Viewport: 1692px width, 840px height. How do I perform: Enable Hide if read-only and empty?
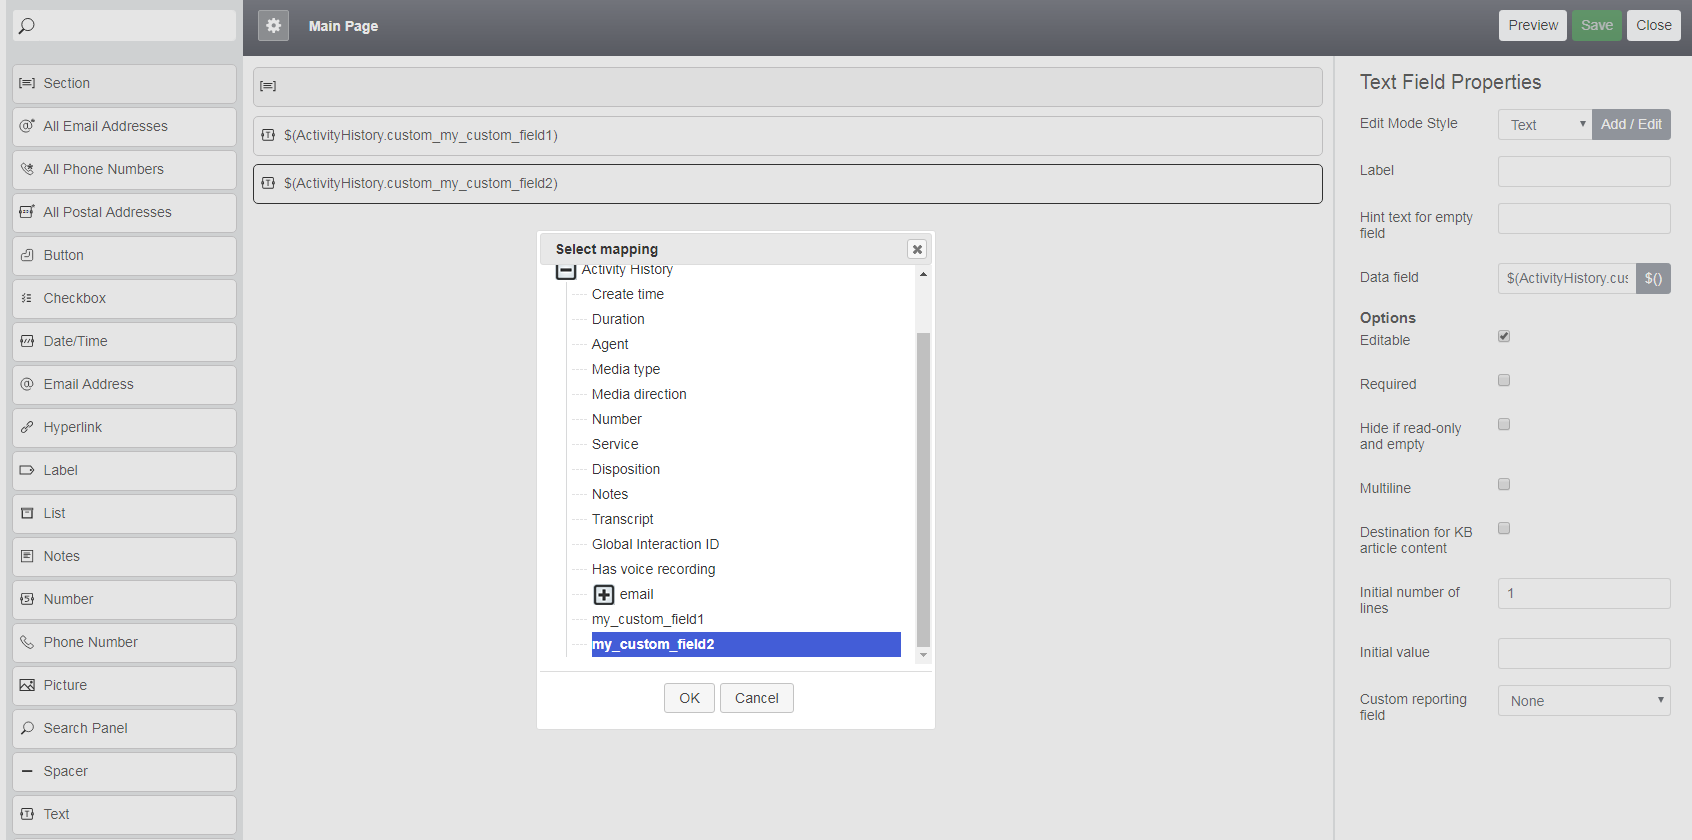1504,424
